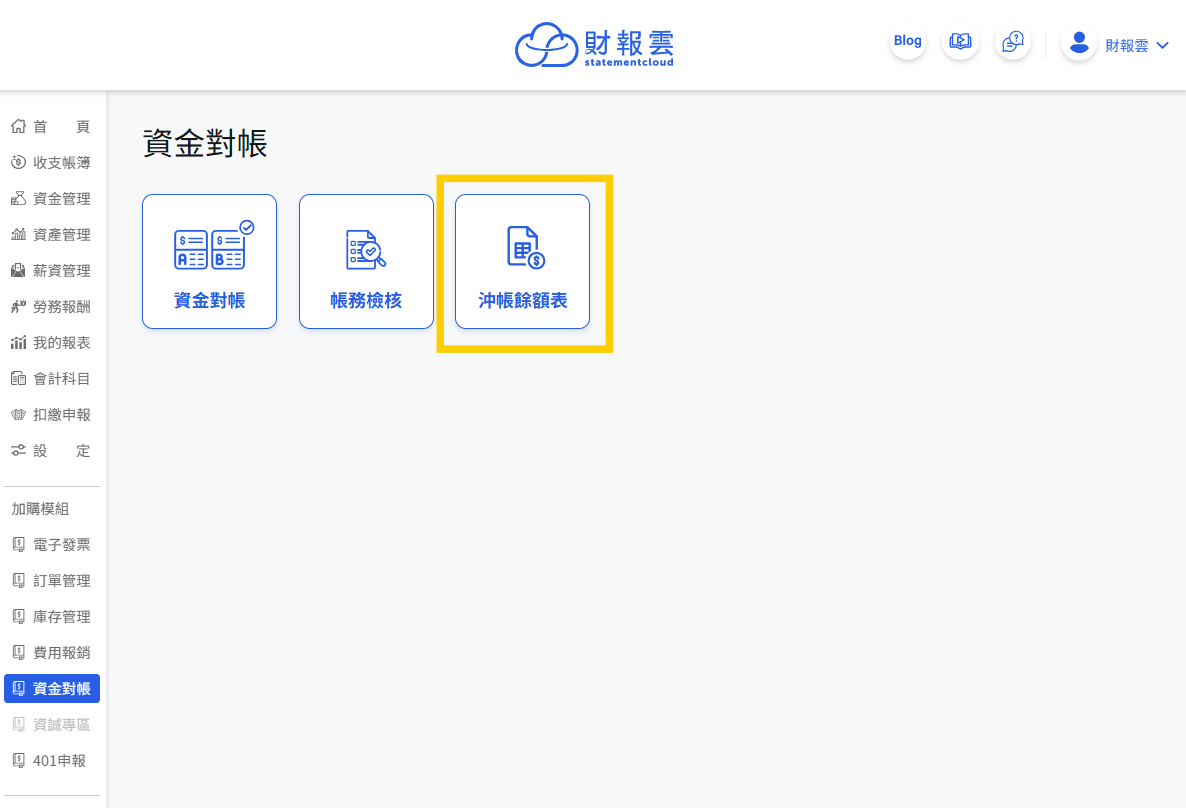Open the 資金對帳 reconciliation card
This screenshot has height=808, width=1186.
[209, 261]
